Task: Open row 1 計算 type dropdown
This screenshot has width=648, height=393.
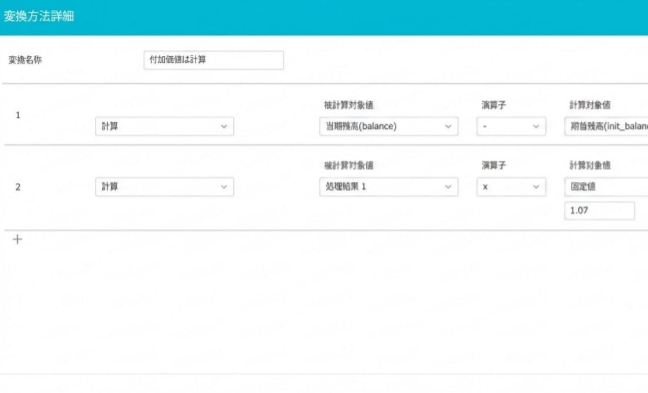Action: (x=164, y=126)
